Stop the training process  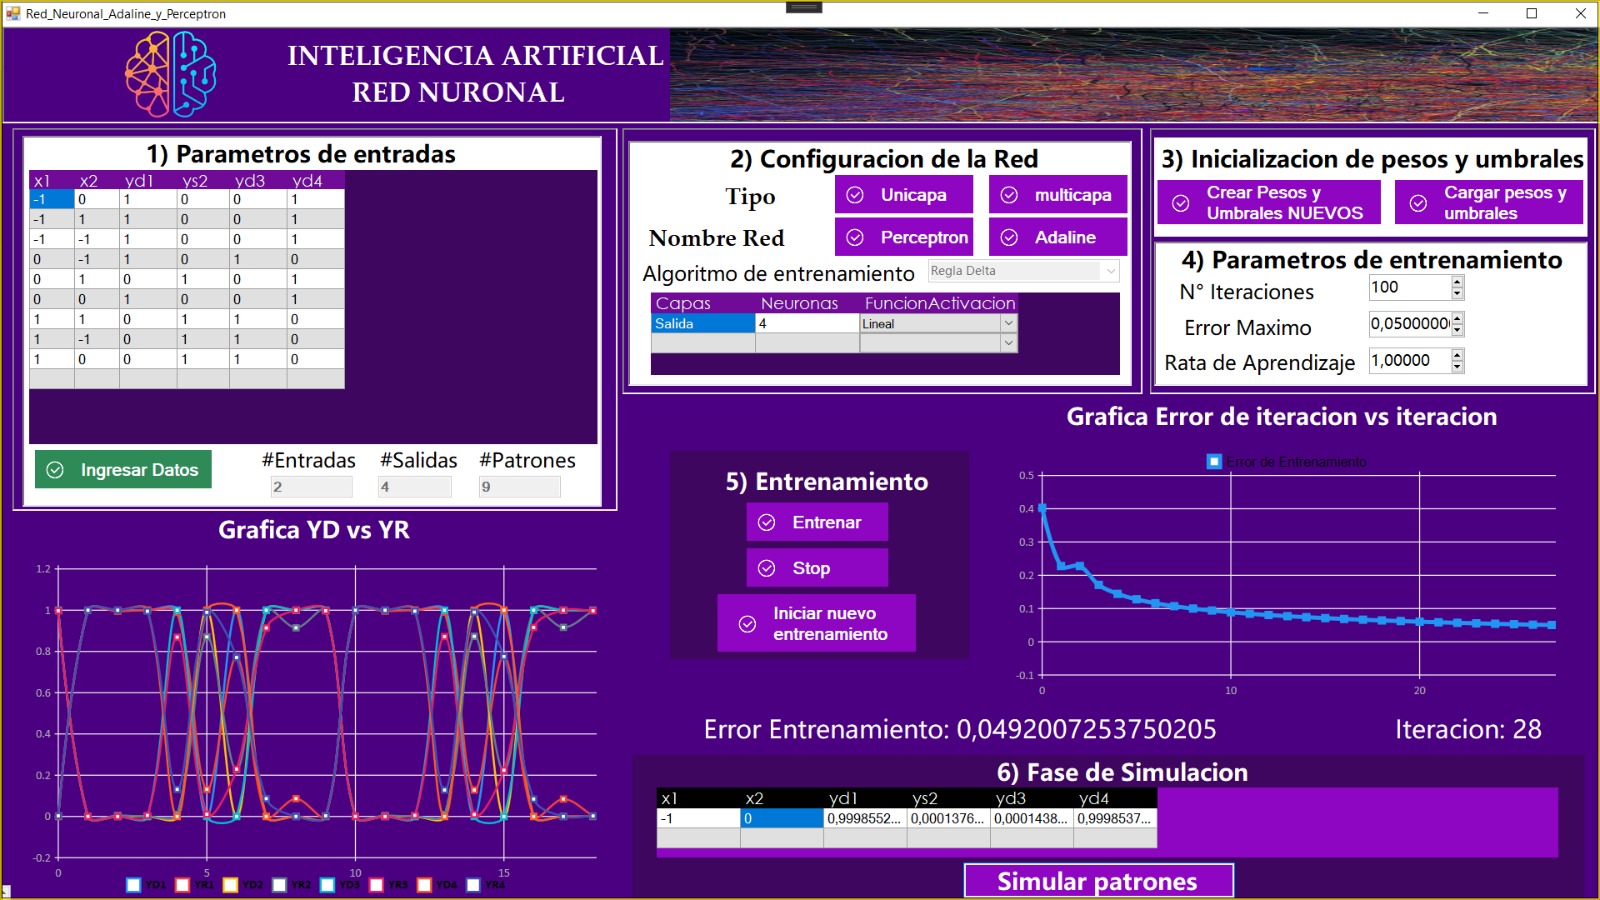coord(816,567)
